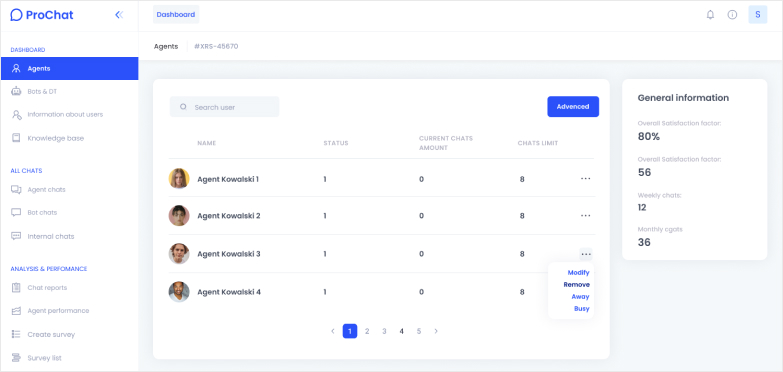Image resolution: width=783 pixels, height=372 pixels.
Task: Select the Agents breadcrumb tab
Action: coord(166,46)
